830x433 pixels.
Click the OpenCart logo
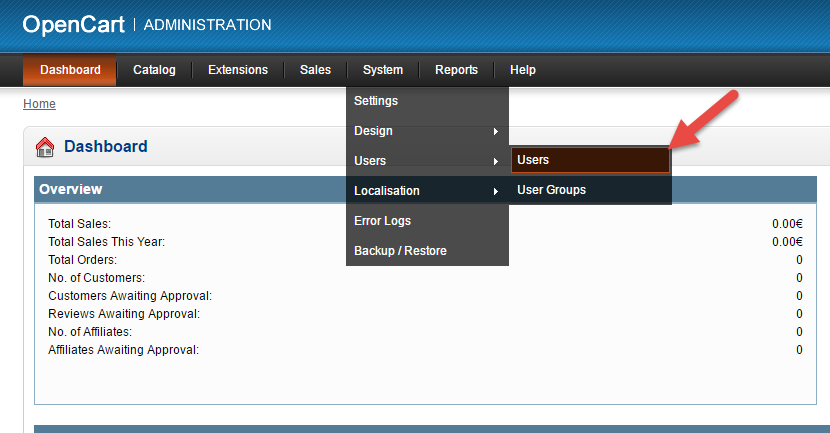pyautogui.click(x=74, y=25)
